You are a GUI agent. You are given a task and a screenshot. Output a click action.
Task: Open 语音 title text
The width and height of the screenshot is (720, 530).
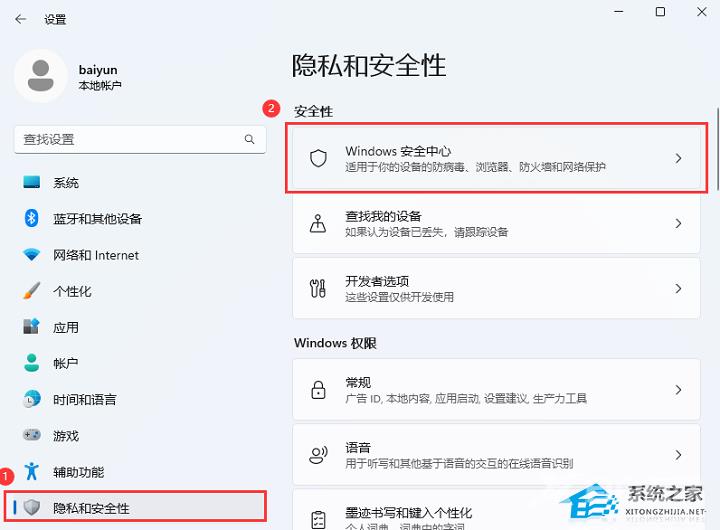click(358, 447)
